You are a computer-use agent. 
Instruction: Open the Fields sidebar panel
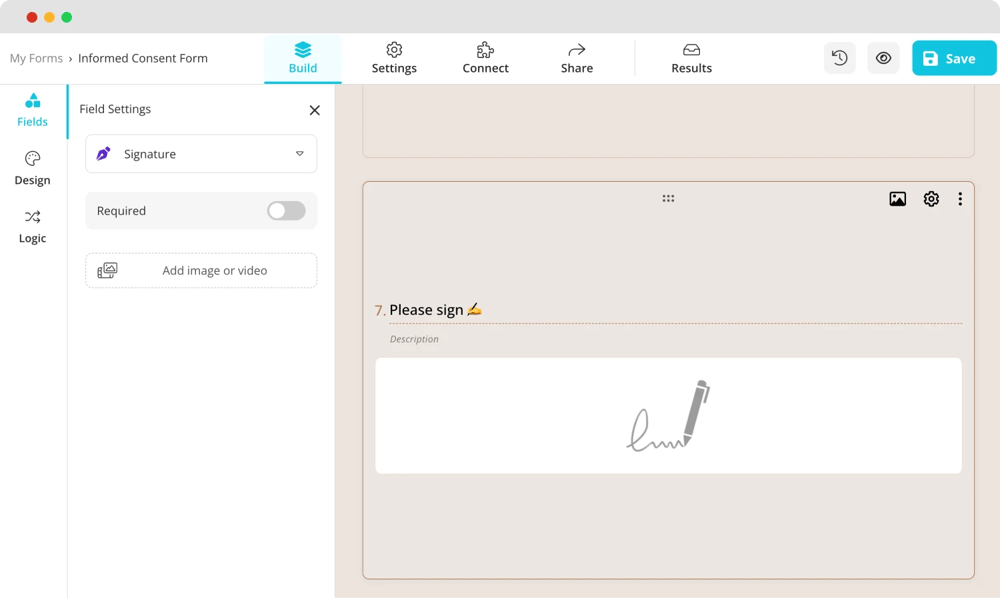point(32,110)
